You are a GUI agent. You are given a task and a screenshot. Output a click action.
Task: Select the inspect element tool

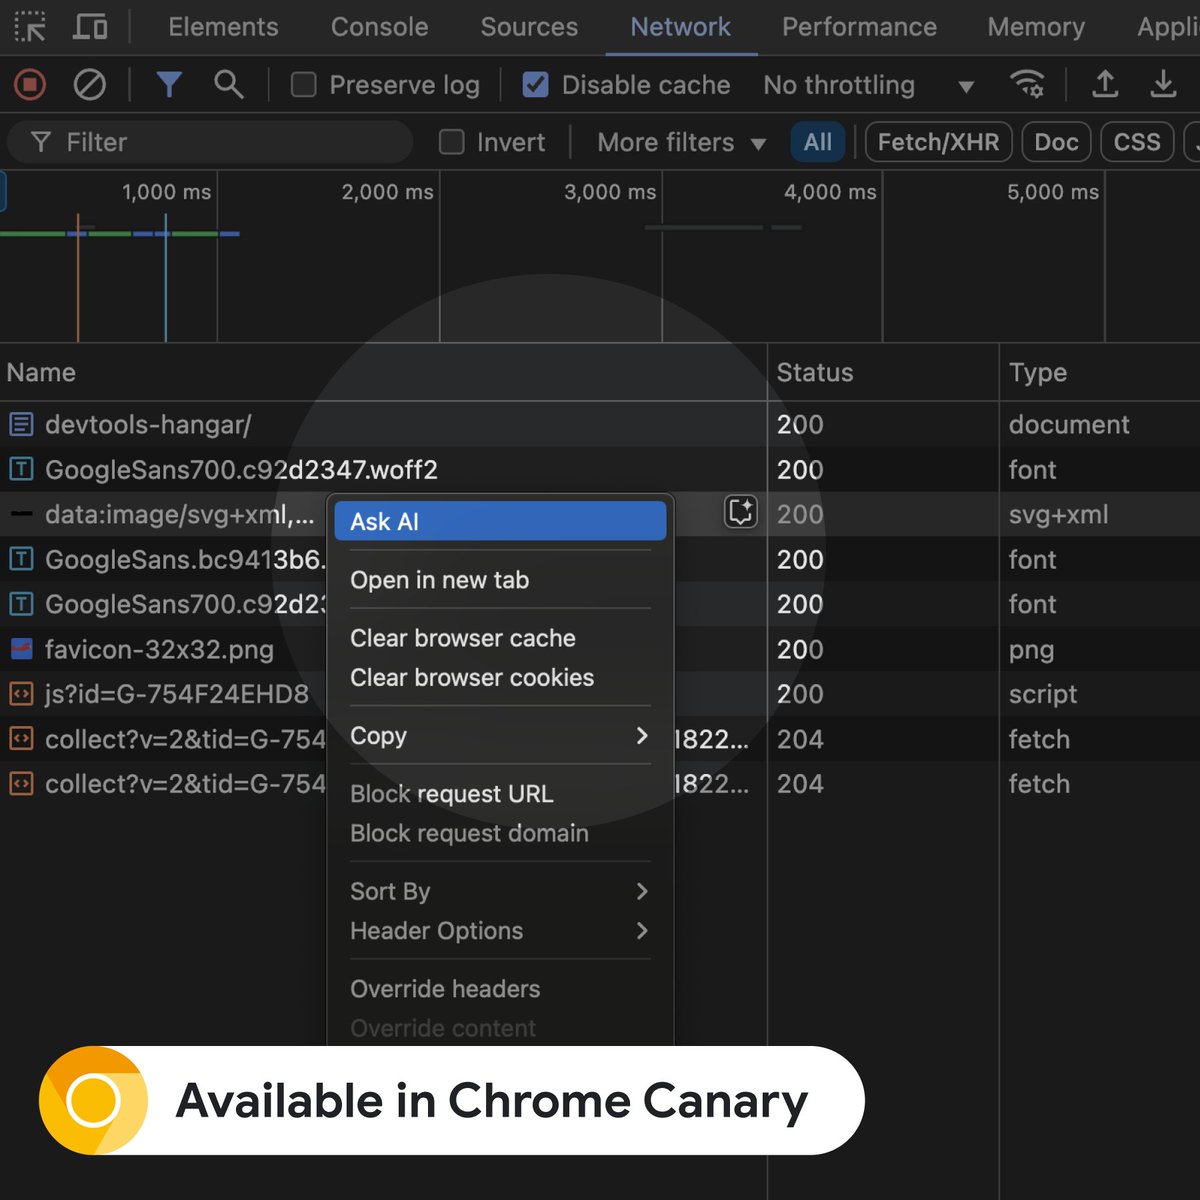[x=30, y=27]
